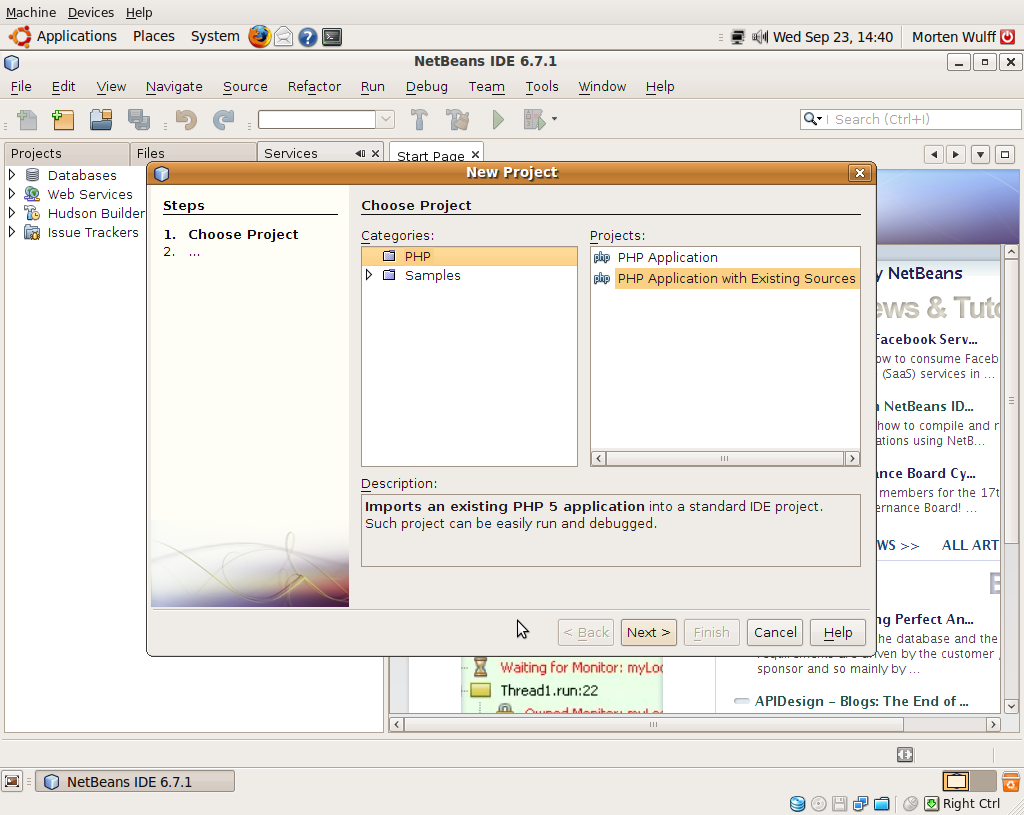This screenshot has width=1024, height=815.
Task: Click the Help button in the dialog
Action: pyautogui.click(x=838, y=632)
